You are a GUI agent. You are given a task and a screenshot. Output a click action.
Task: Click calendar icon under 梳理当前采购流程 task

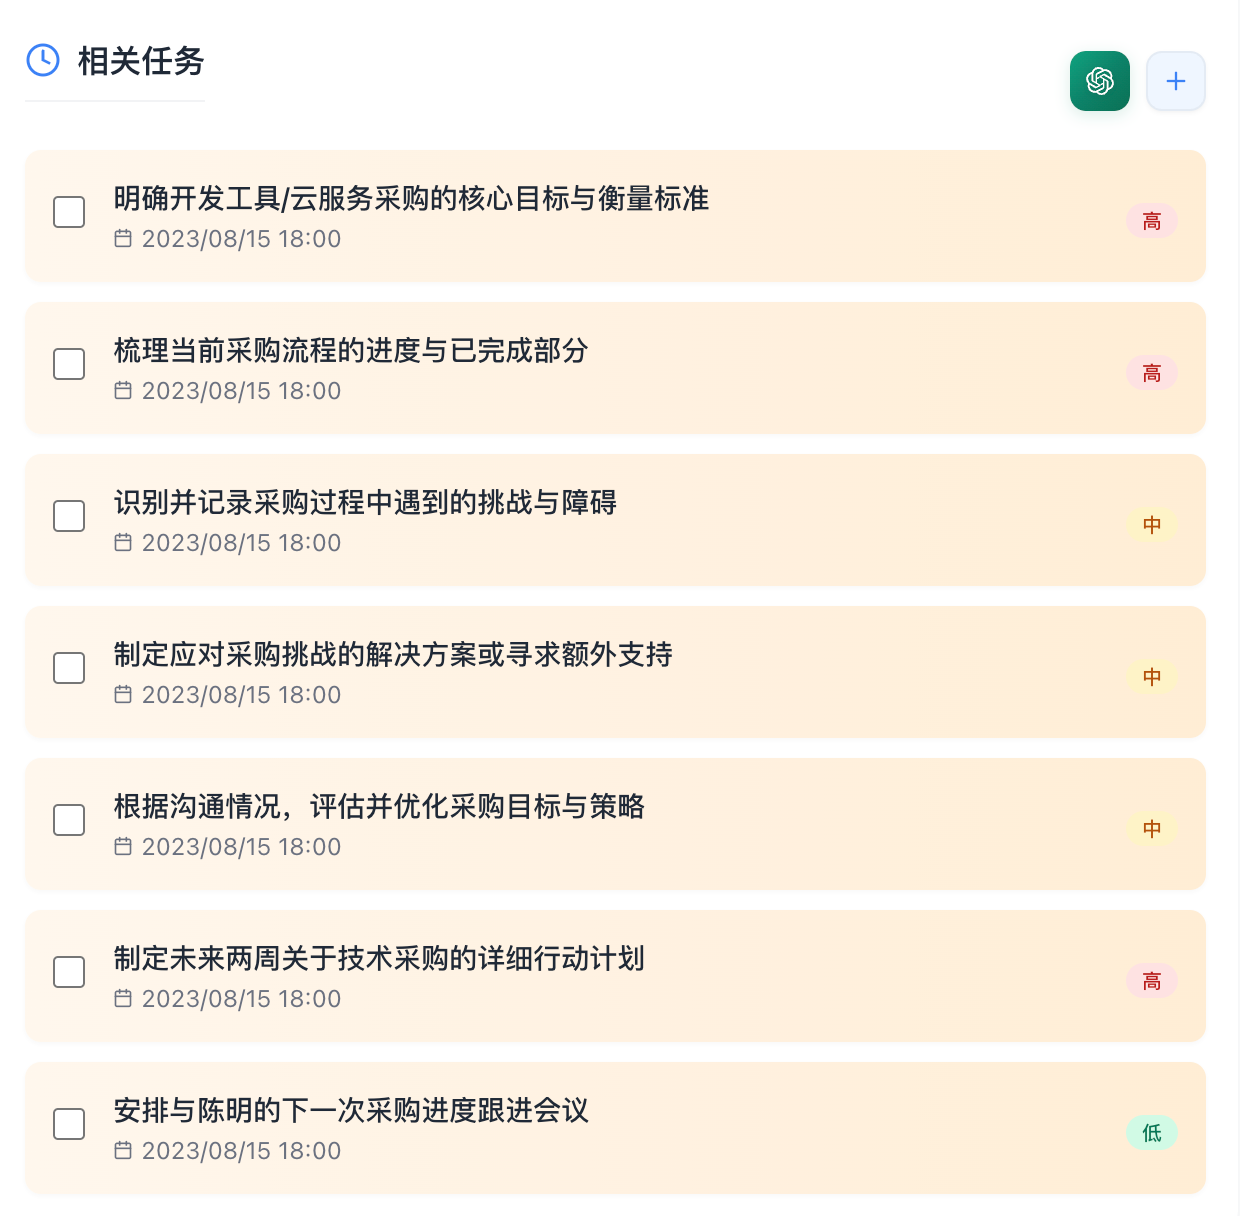point(123,391)
